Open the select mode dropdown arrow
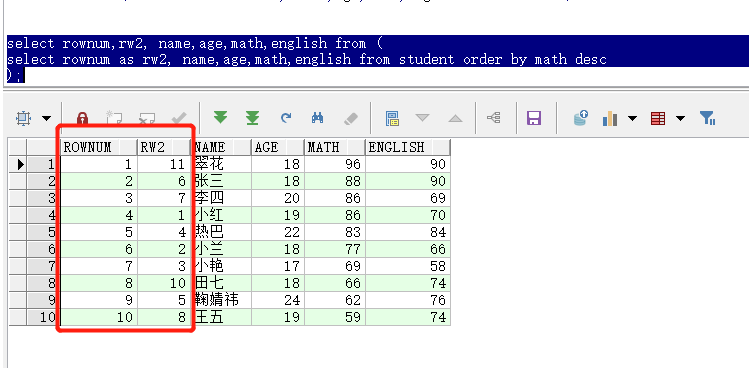Screen dimensions: 749x368 (x=46, y=118)
